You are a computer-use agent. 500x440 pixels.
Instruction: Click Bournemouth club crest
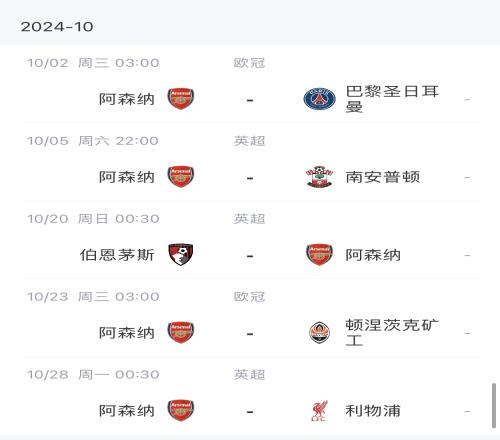tap(180, 254)
